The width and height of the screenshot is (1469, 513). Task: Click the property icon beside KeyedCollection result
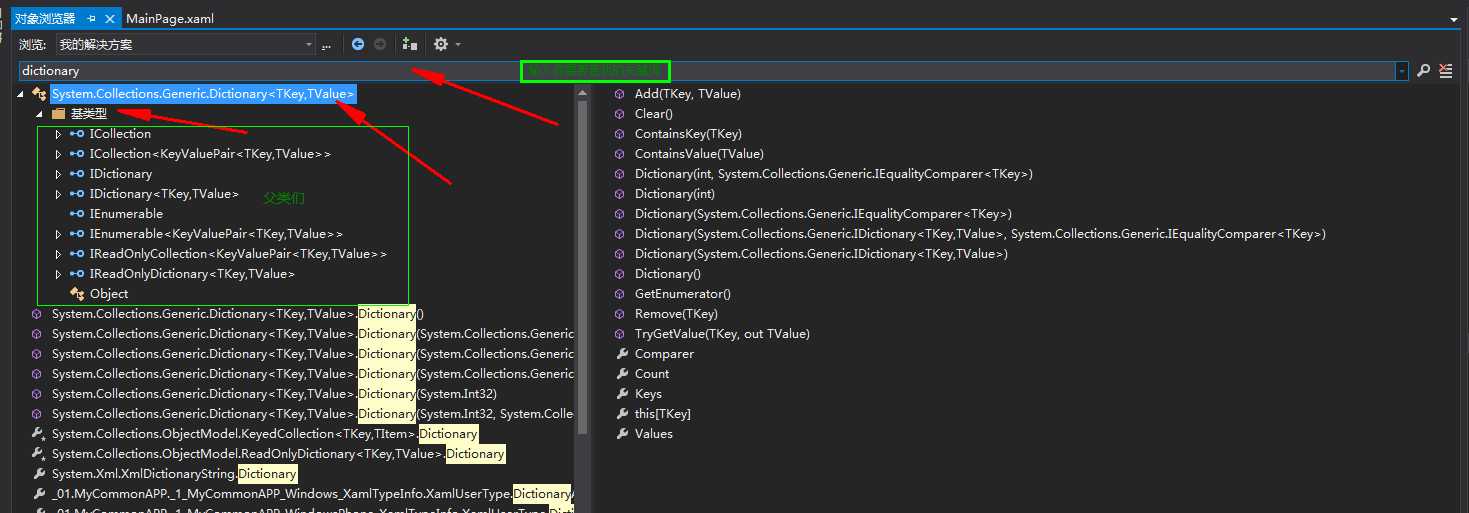(x=38, y=433)
